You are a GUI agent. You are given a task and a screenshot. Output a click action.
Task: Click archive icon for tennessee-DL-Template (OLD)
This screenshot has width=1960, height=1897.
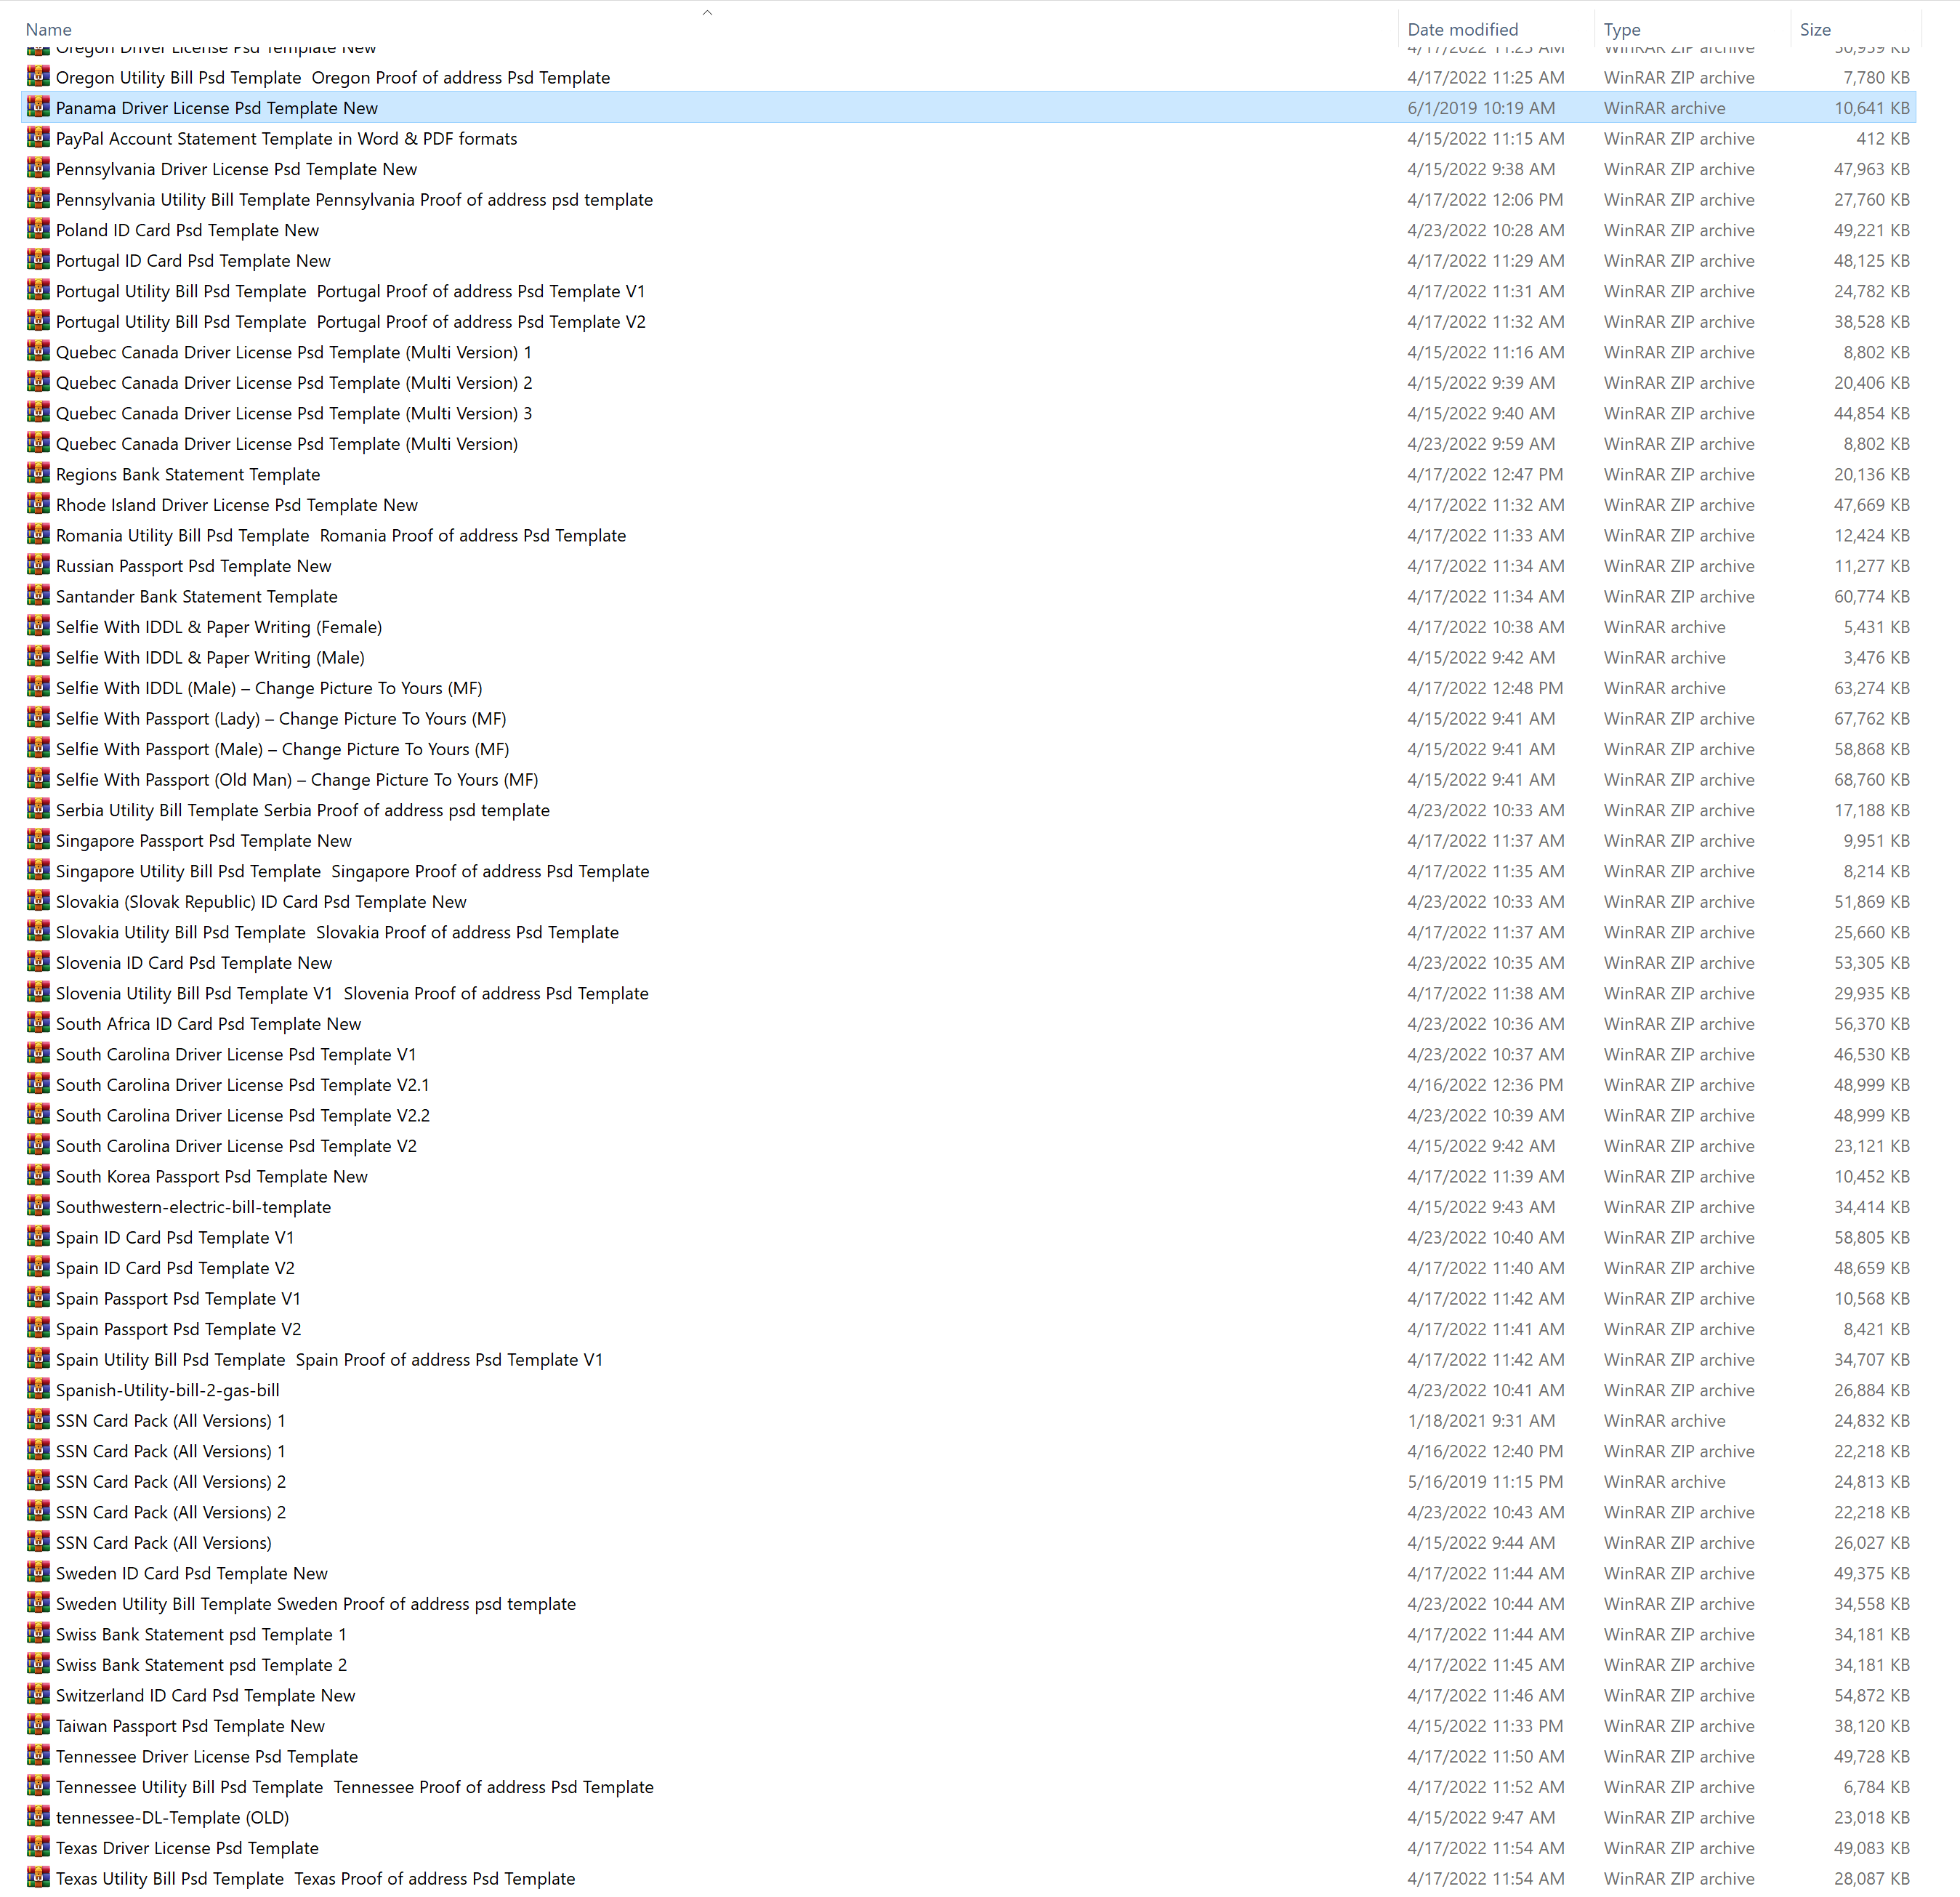coord(38,1816)
